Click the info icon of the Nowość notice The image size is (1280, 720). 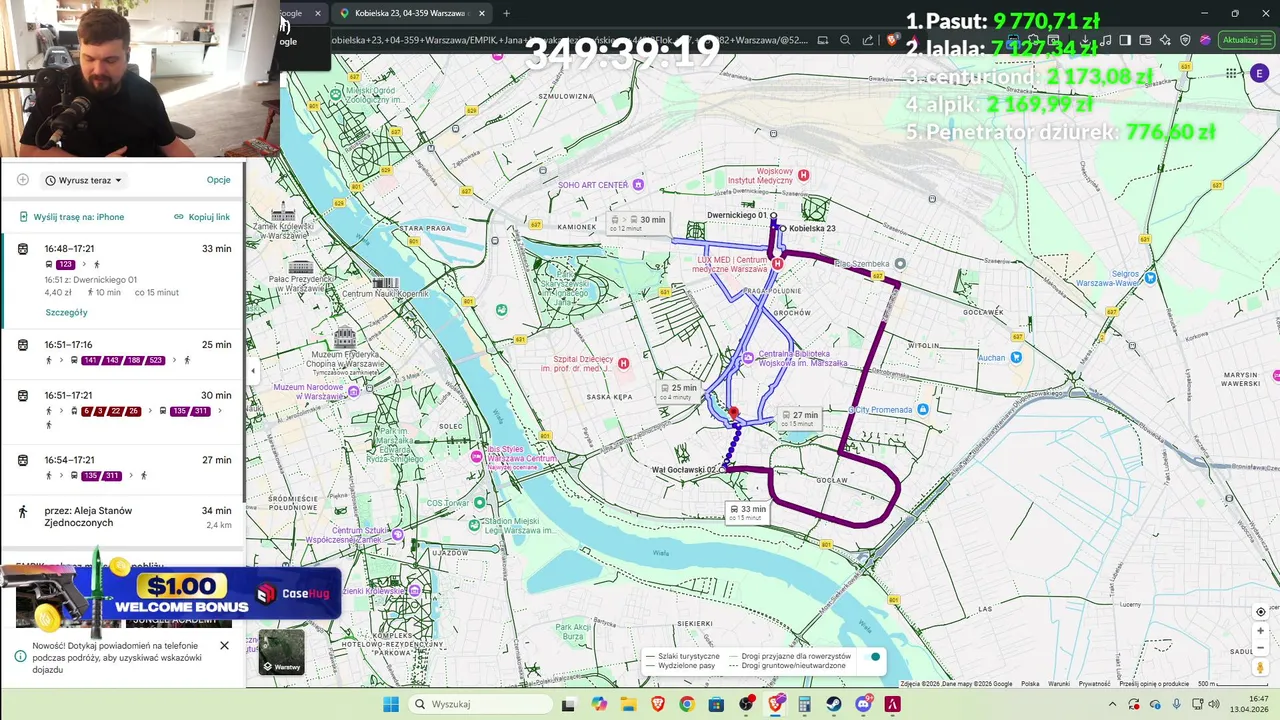click(x=20, y=657)
